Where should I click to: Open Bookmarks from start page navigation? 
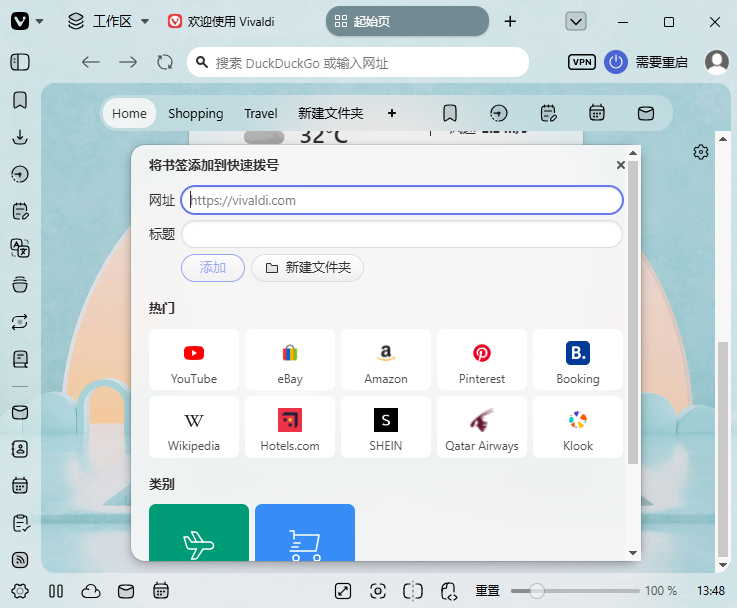pos(450,113)
